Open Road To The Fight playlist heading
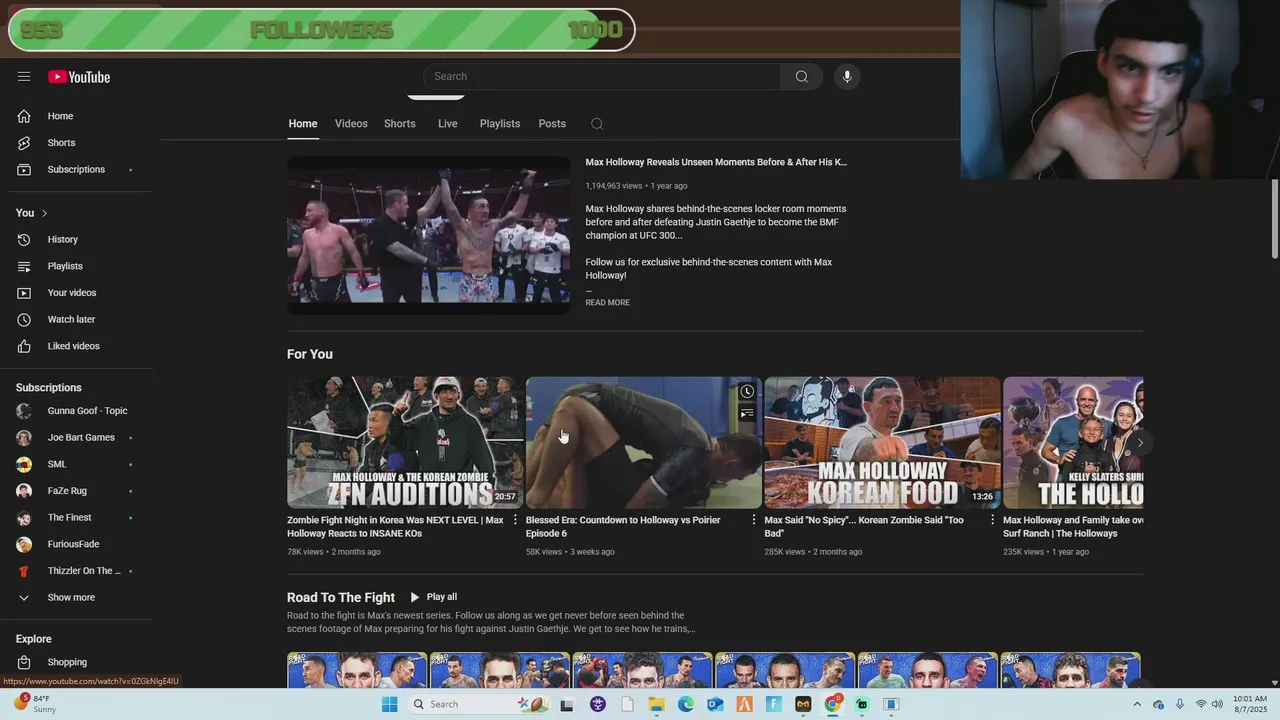Image resolution: width=1280 pixels, height=720 pixels. click(341, 597)
